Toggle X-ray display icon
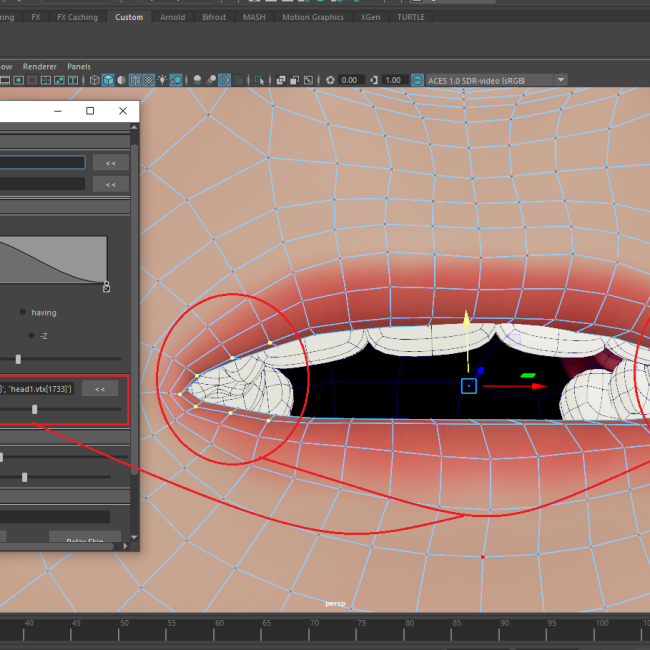 point(281,80)
